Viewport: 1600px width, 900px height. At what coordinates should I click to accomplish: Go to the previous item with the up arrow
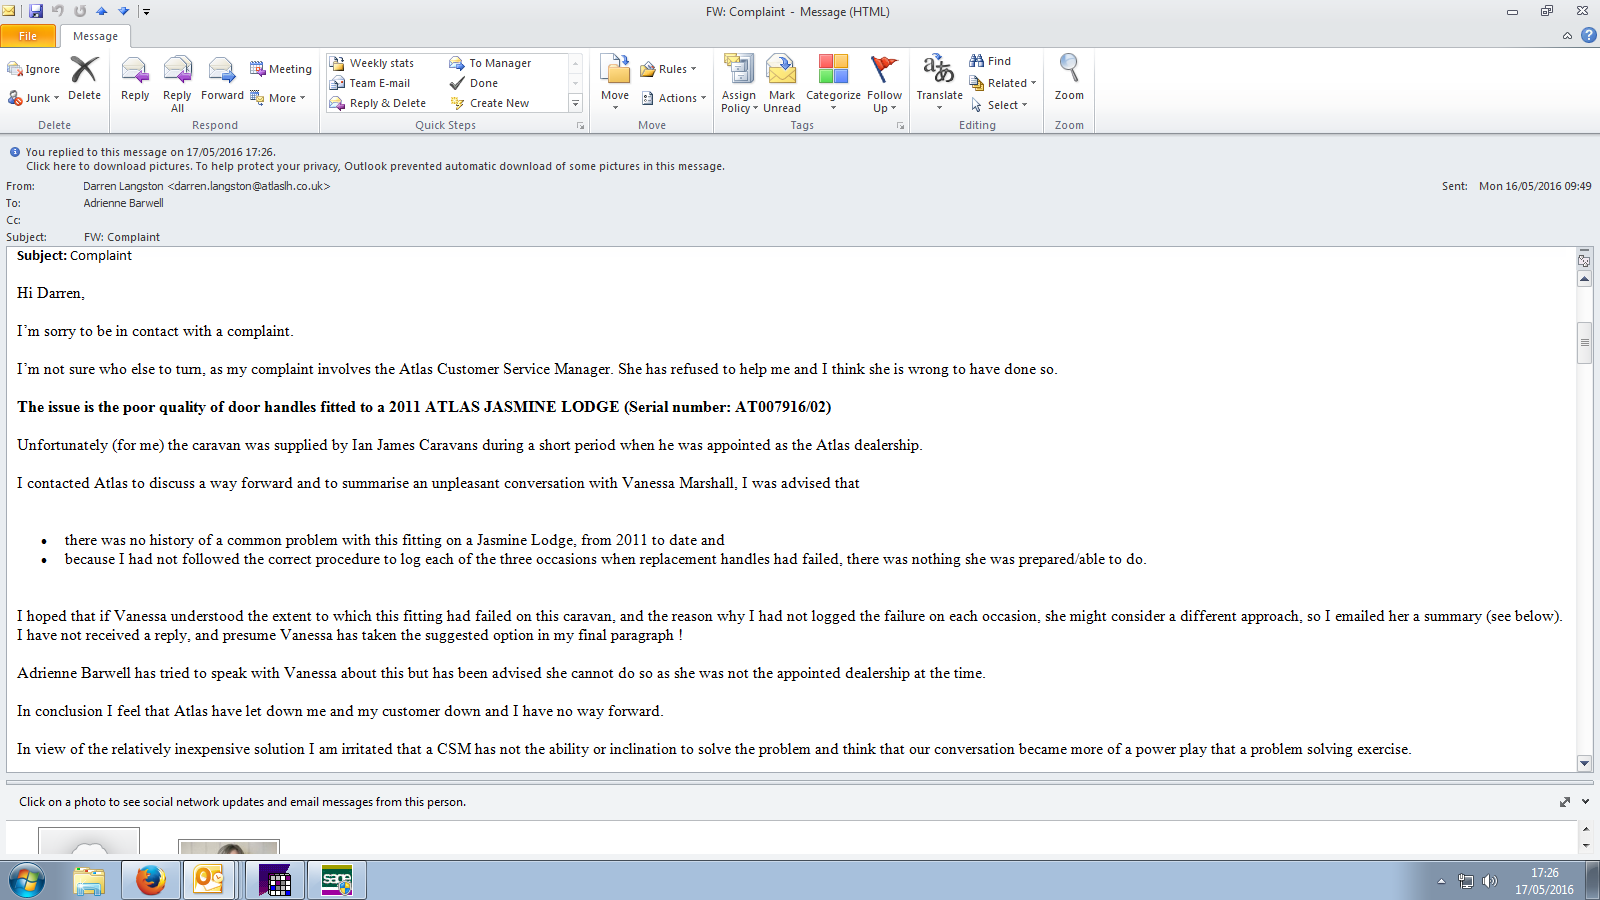(102, 11)
